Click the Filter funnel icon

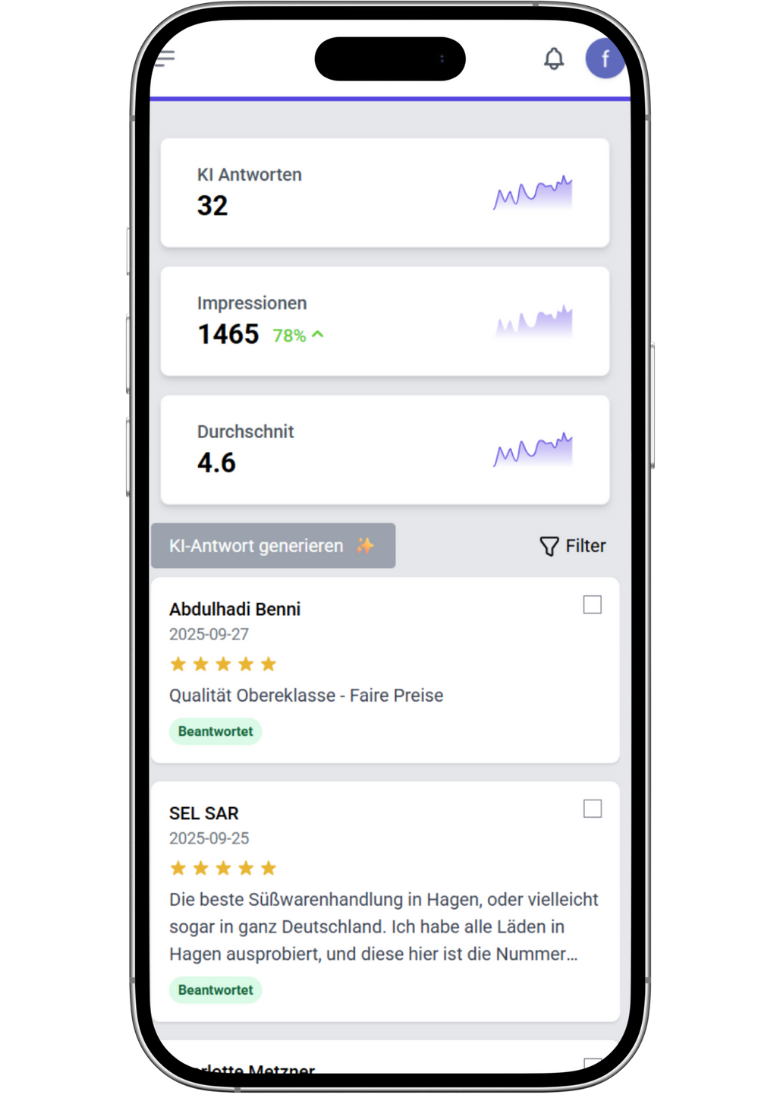coord(549,546)
